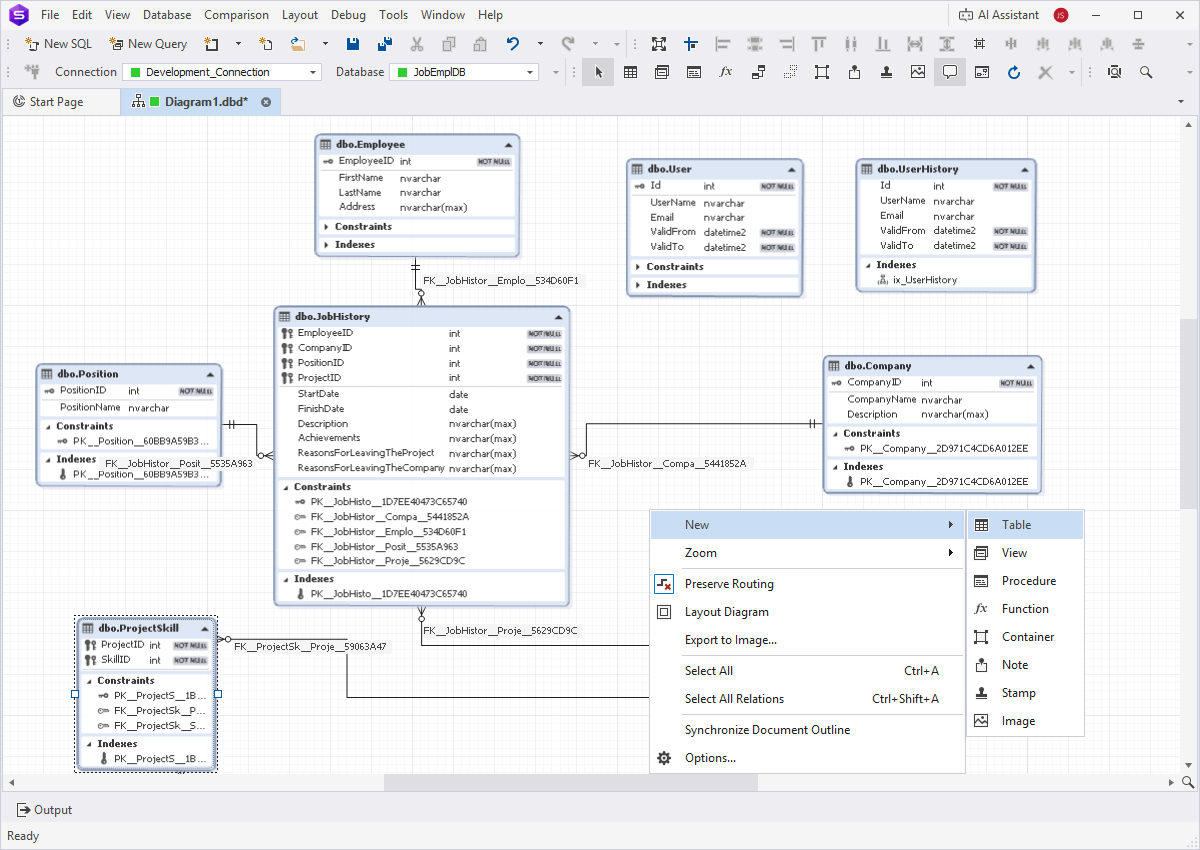Expand Indexes in dbo.User table
Viewport: 1200px width, 850px height.
(x=638, y=285)
